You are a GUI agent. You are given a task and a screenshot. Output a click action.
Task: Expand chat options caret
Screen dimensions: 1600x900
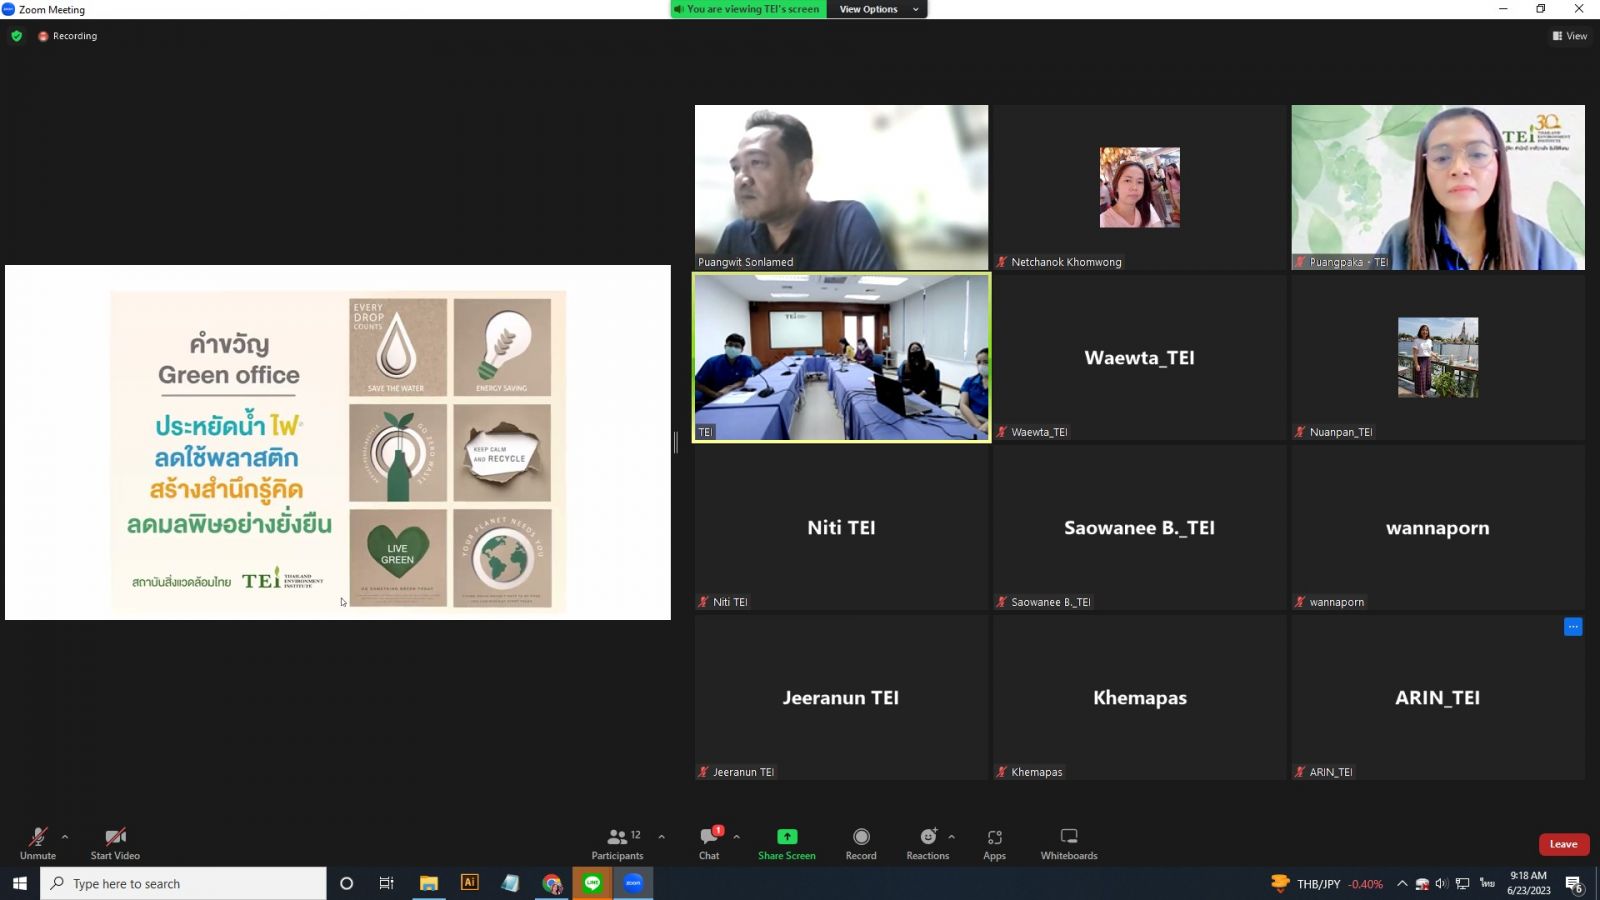coord(737,836)
